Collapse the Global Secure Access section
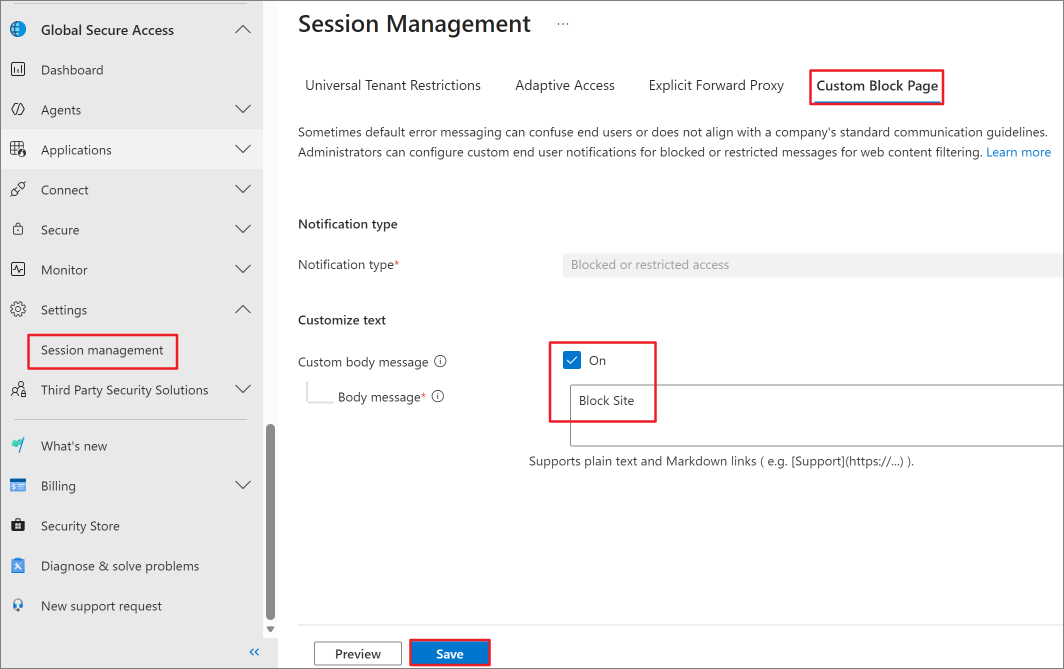 242,29
